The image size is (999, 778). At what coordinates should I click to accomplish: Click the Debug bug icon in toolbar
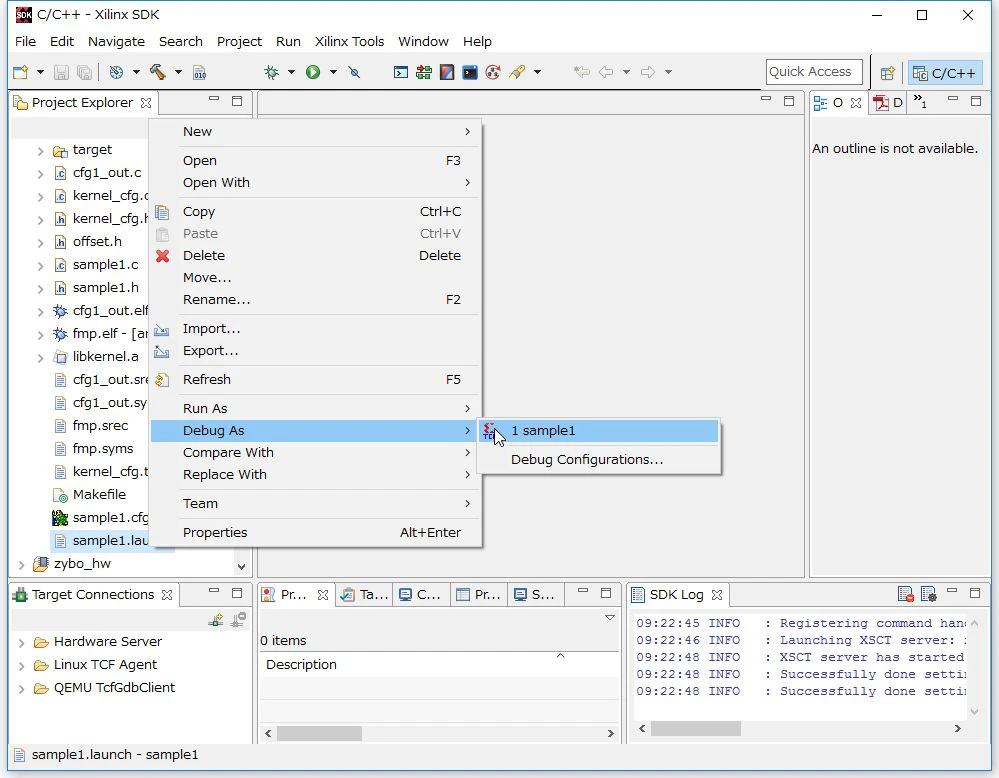point(271,72)
